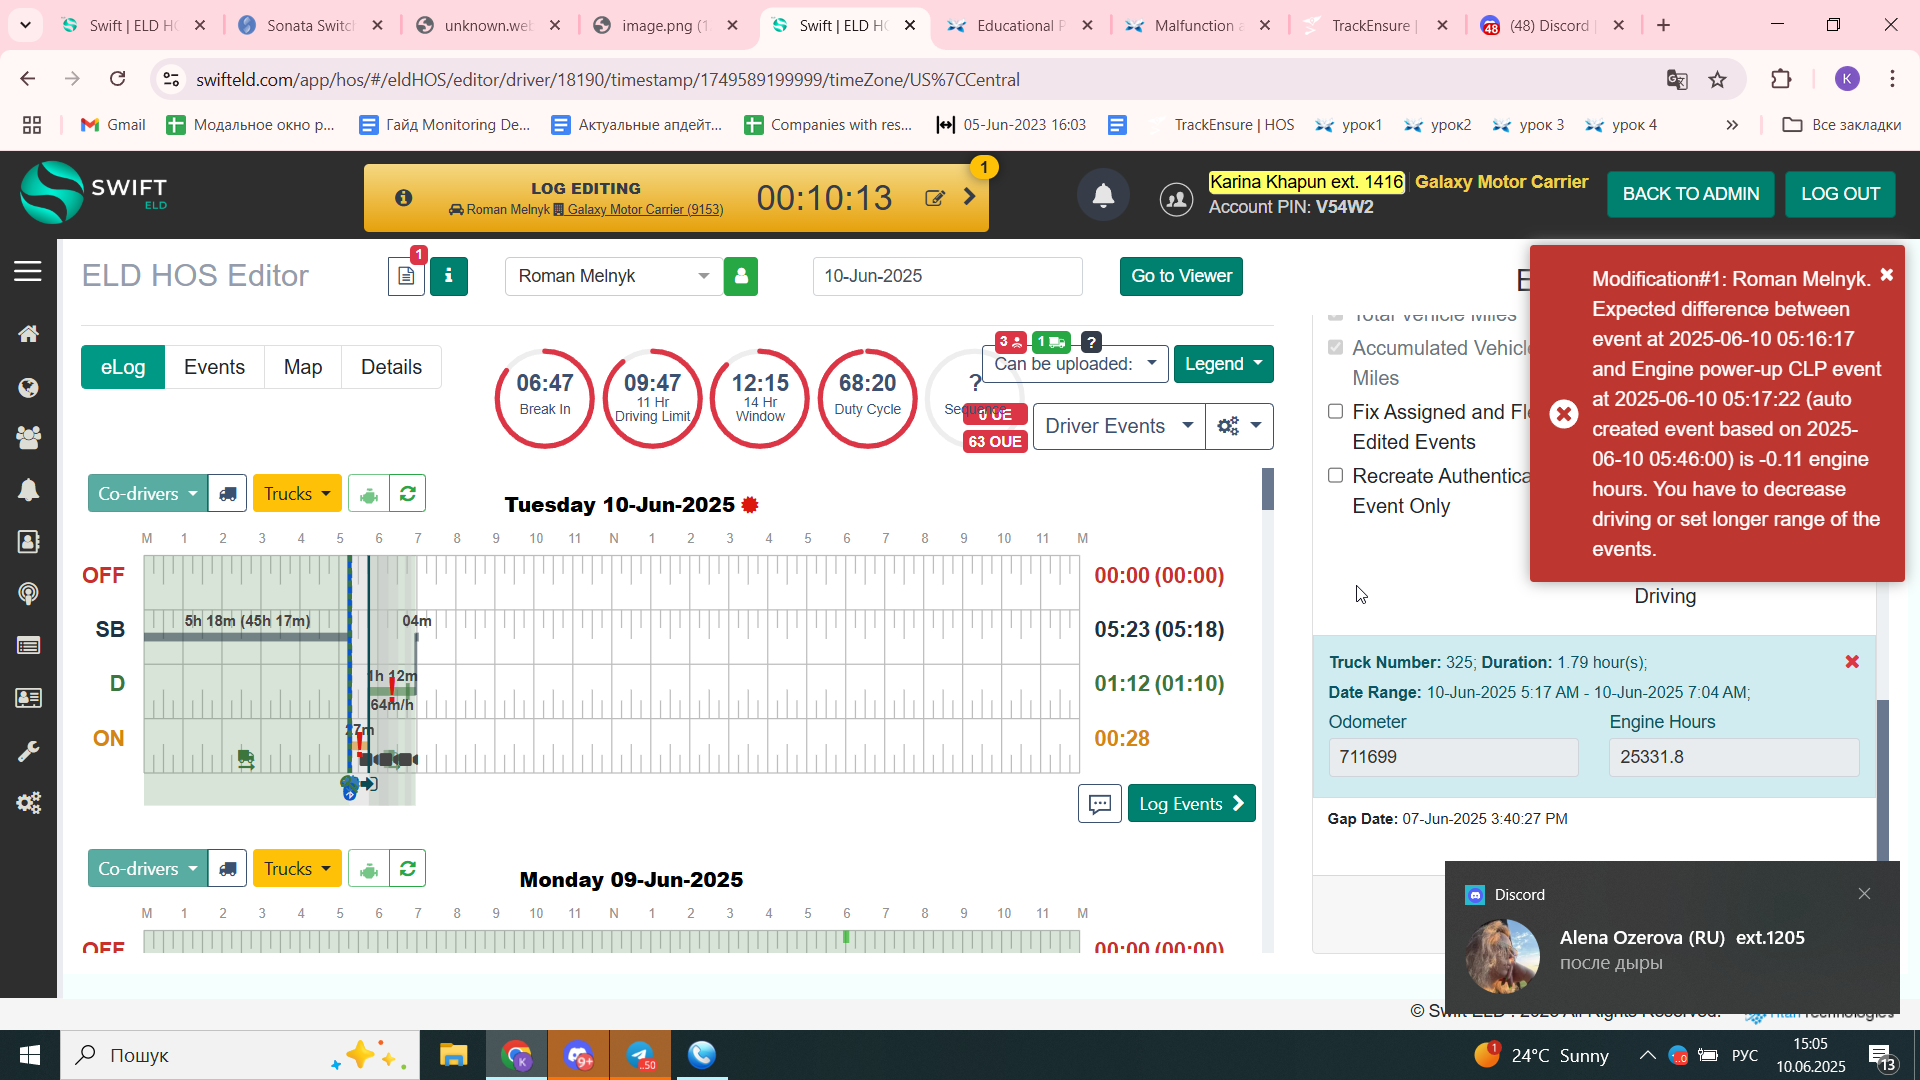Open File Explorer from the taskbar

[x=453, y=1055]
